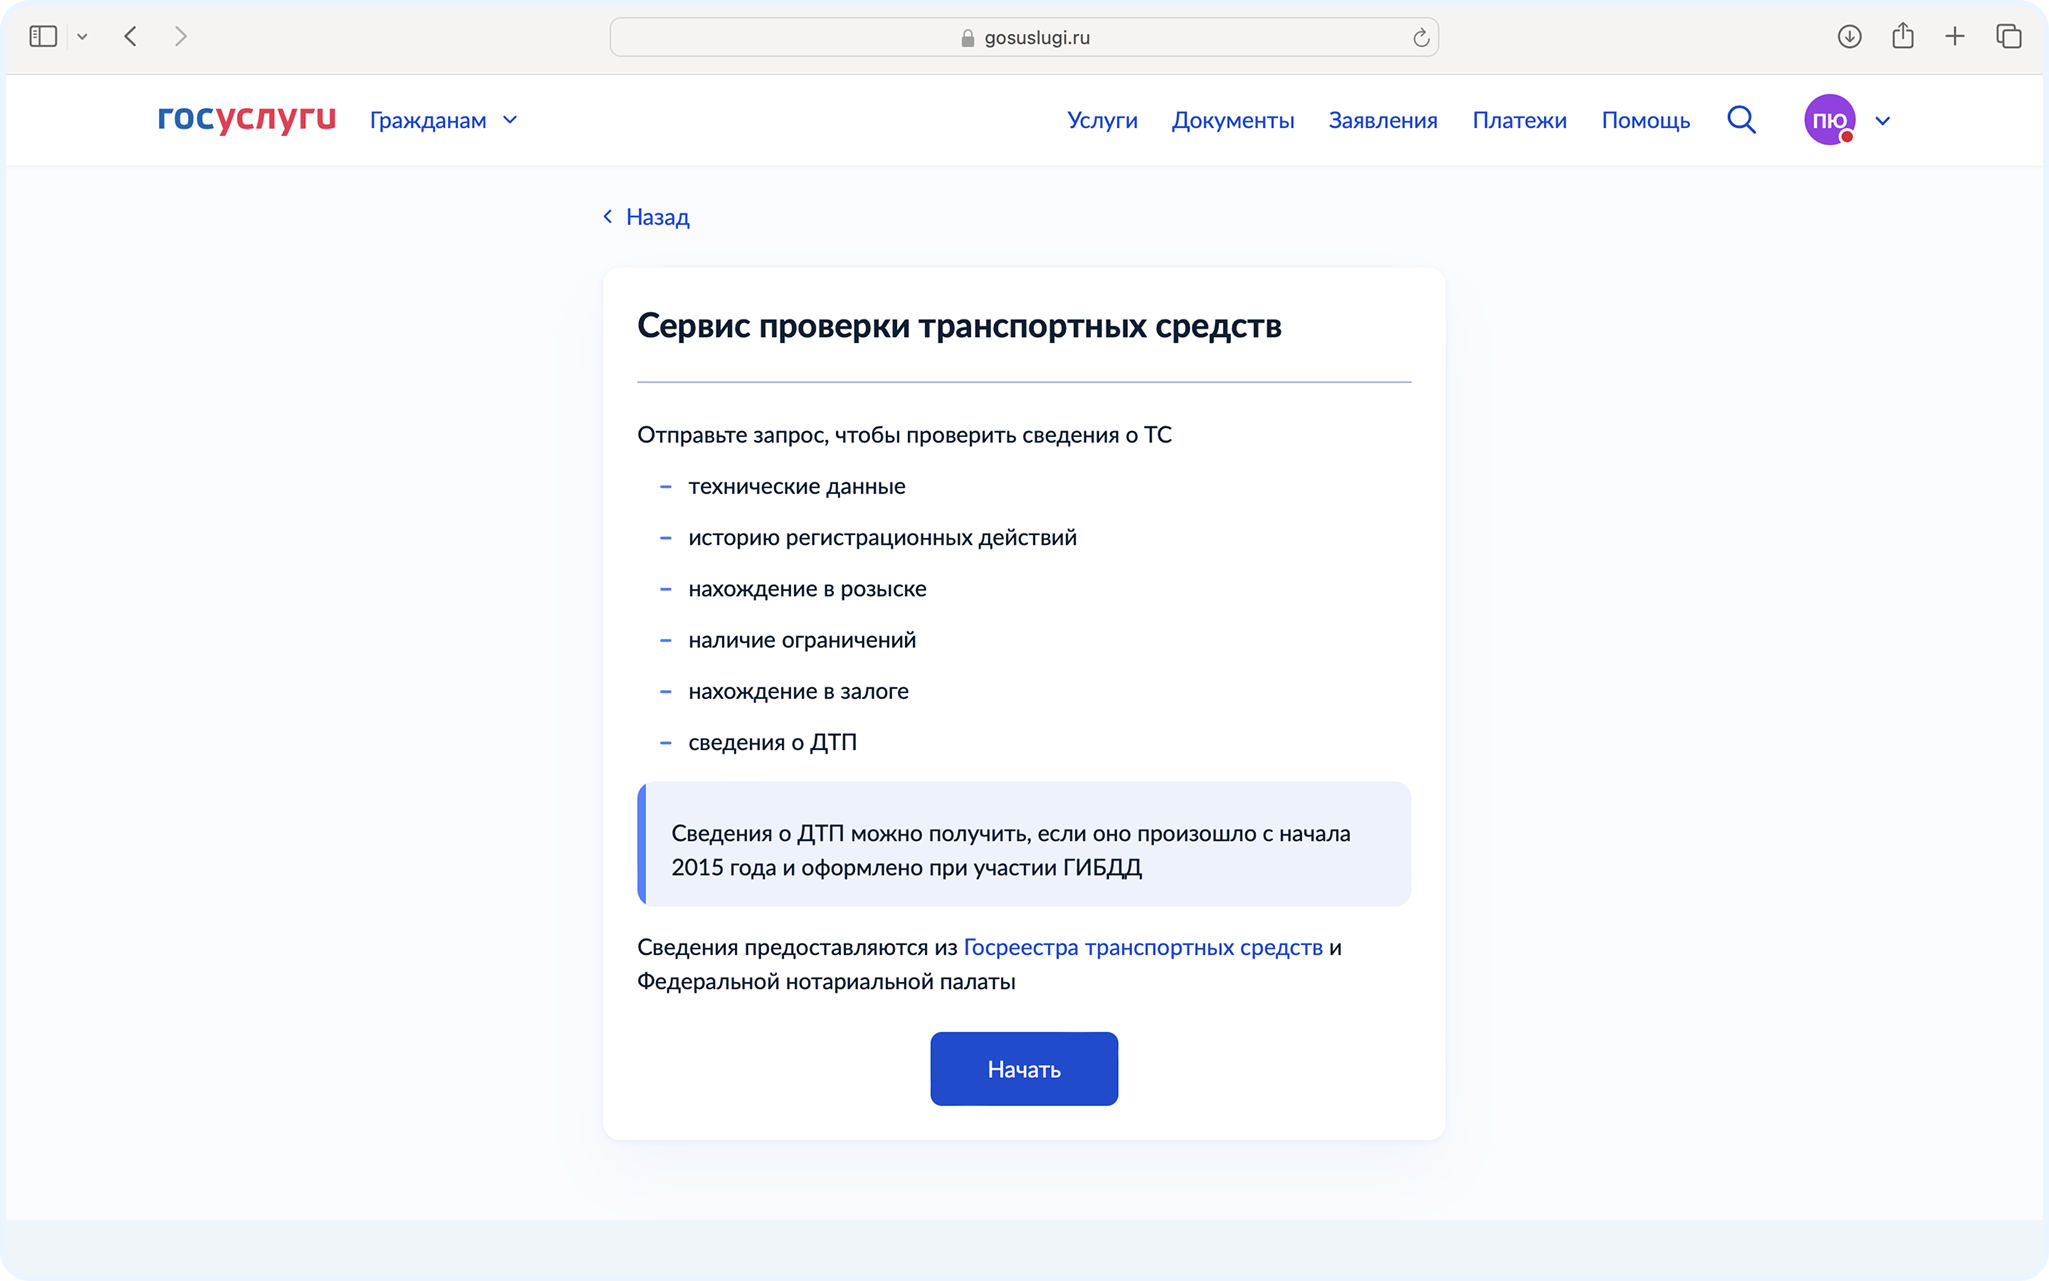Go back with the browser back arrow
Image resolution: width=2049 pixels, height=1281 pixels.
131,37
